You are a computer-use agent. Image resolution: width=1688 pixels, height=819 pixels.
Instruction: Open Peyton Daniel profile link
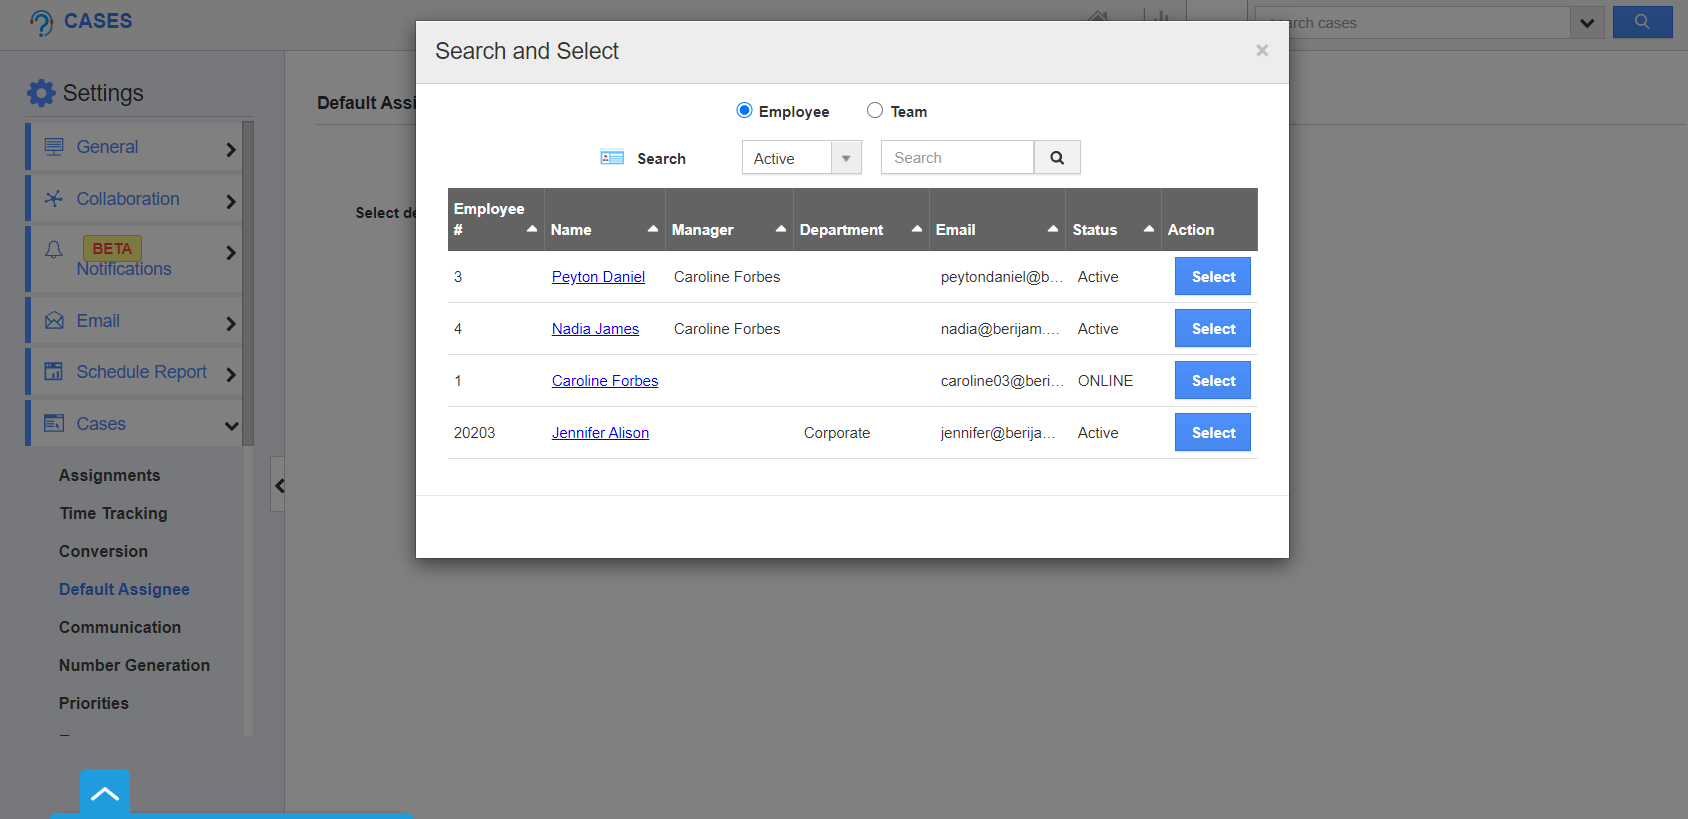point(598,277)
